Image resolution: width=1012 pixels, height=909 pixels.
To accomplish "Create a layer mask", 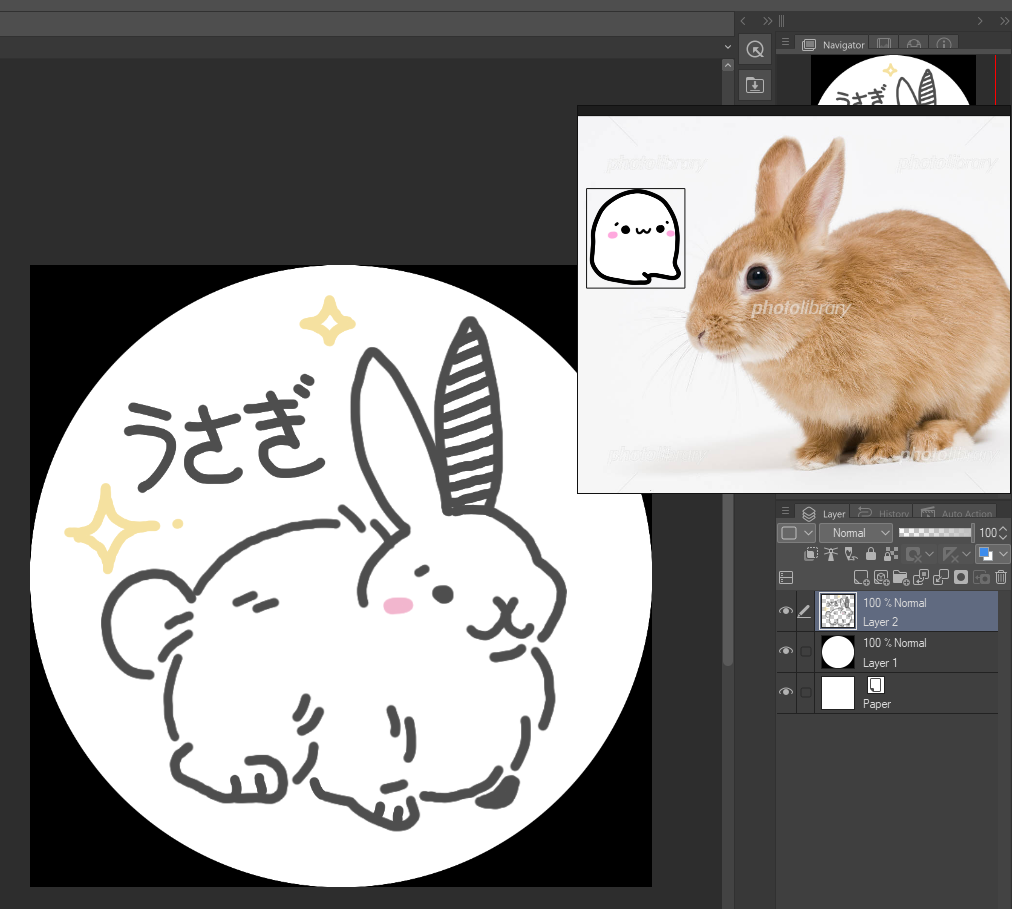I will 961,577.
